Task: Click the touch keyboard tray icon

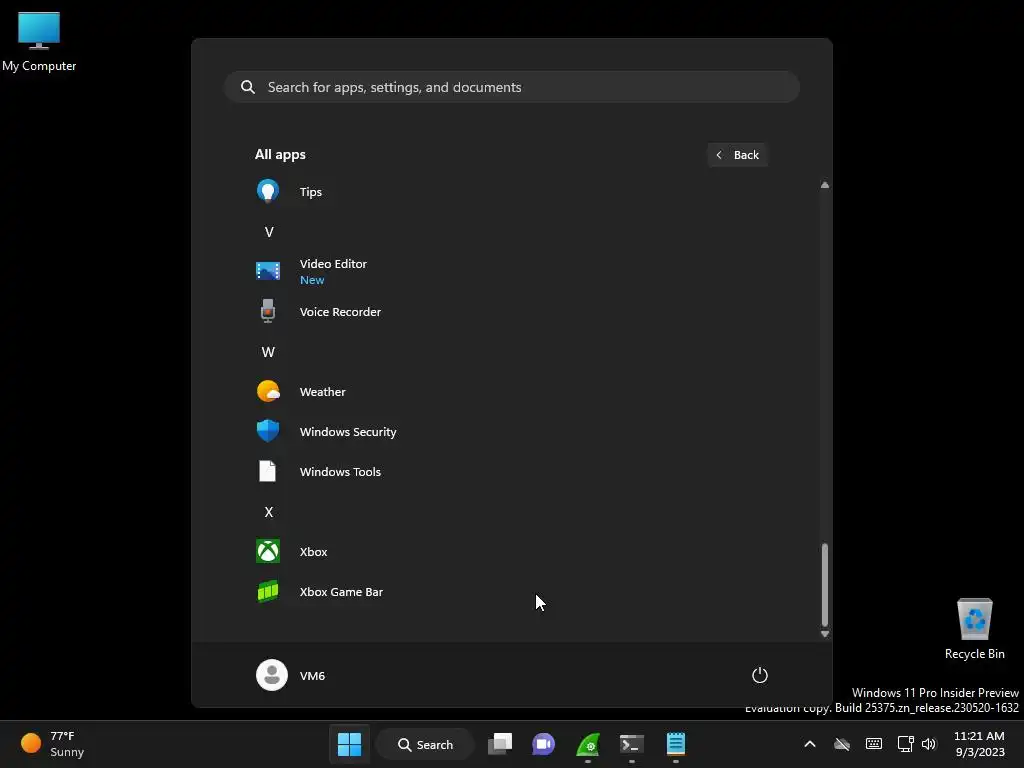Action: 874,744
